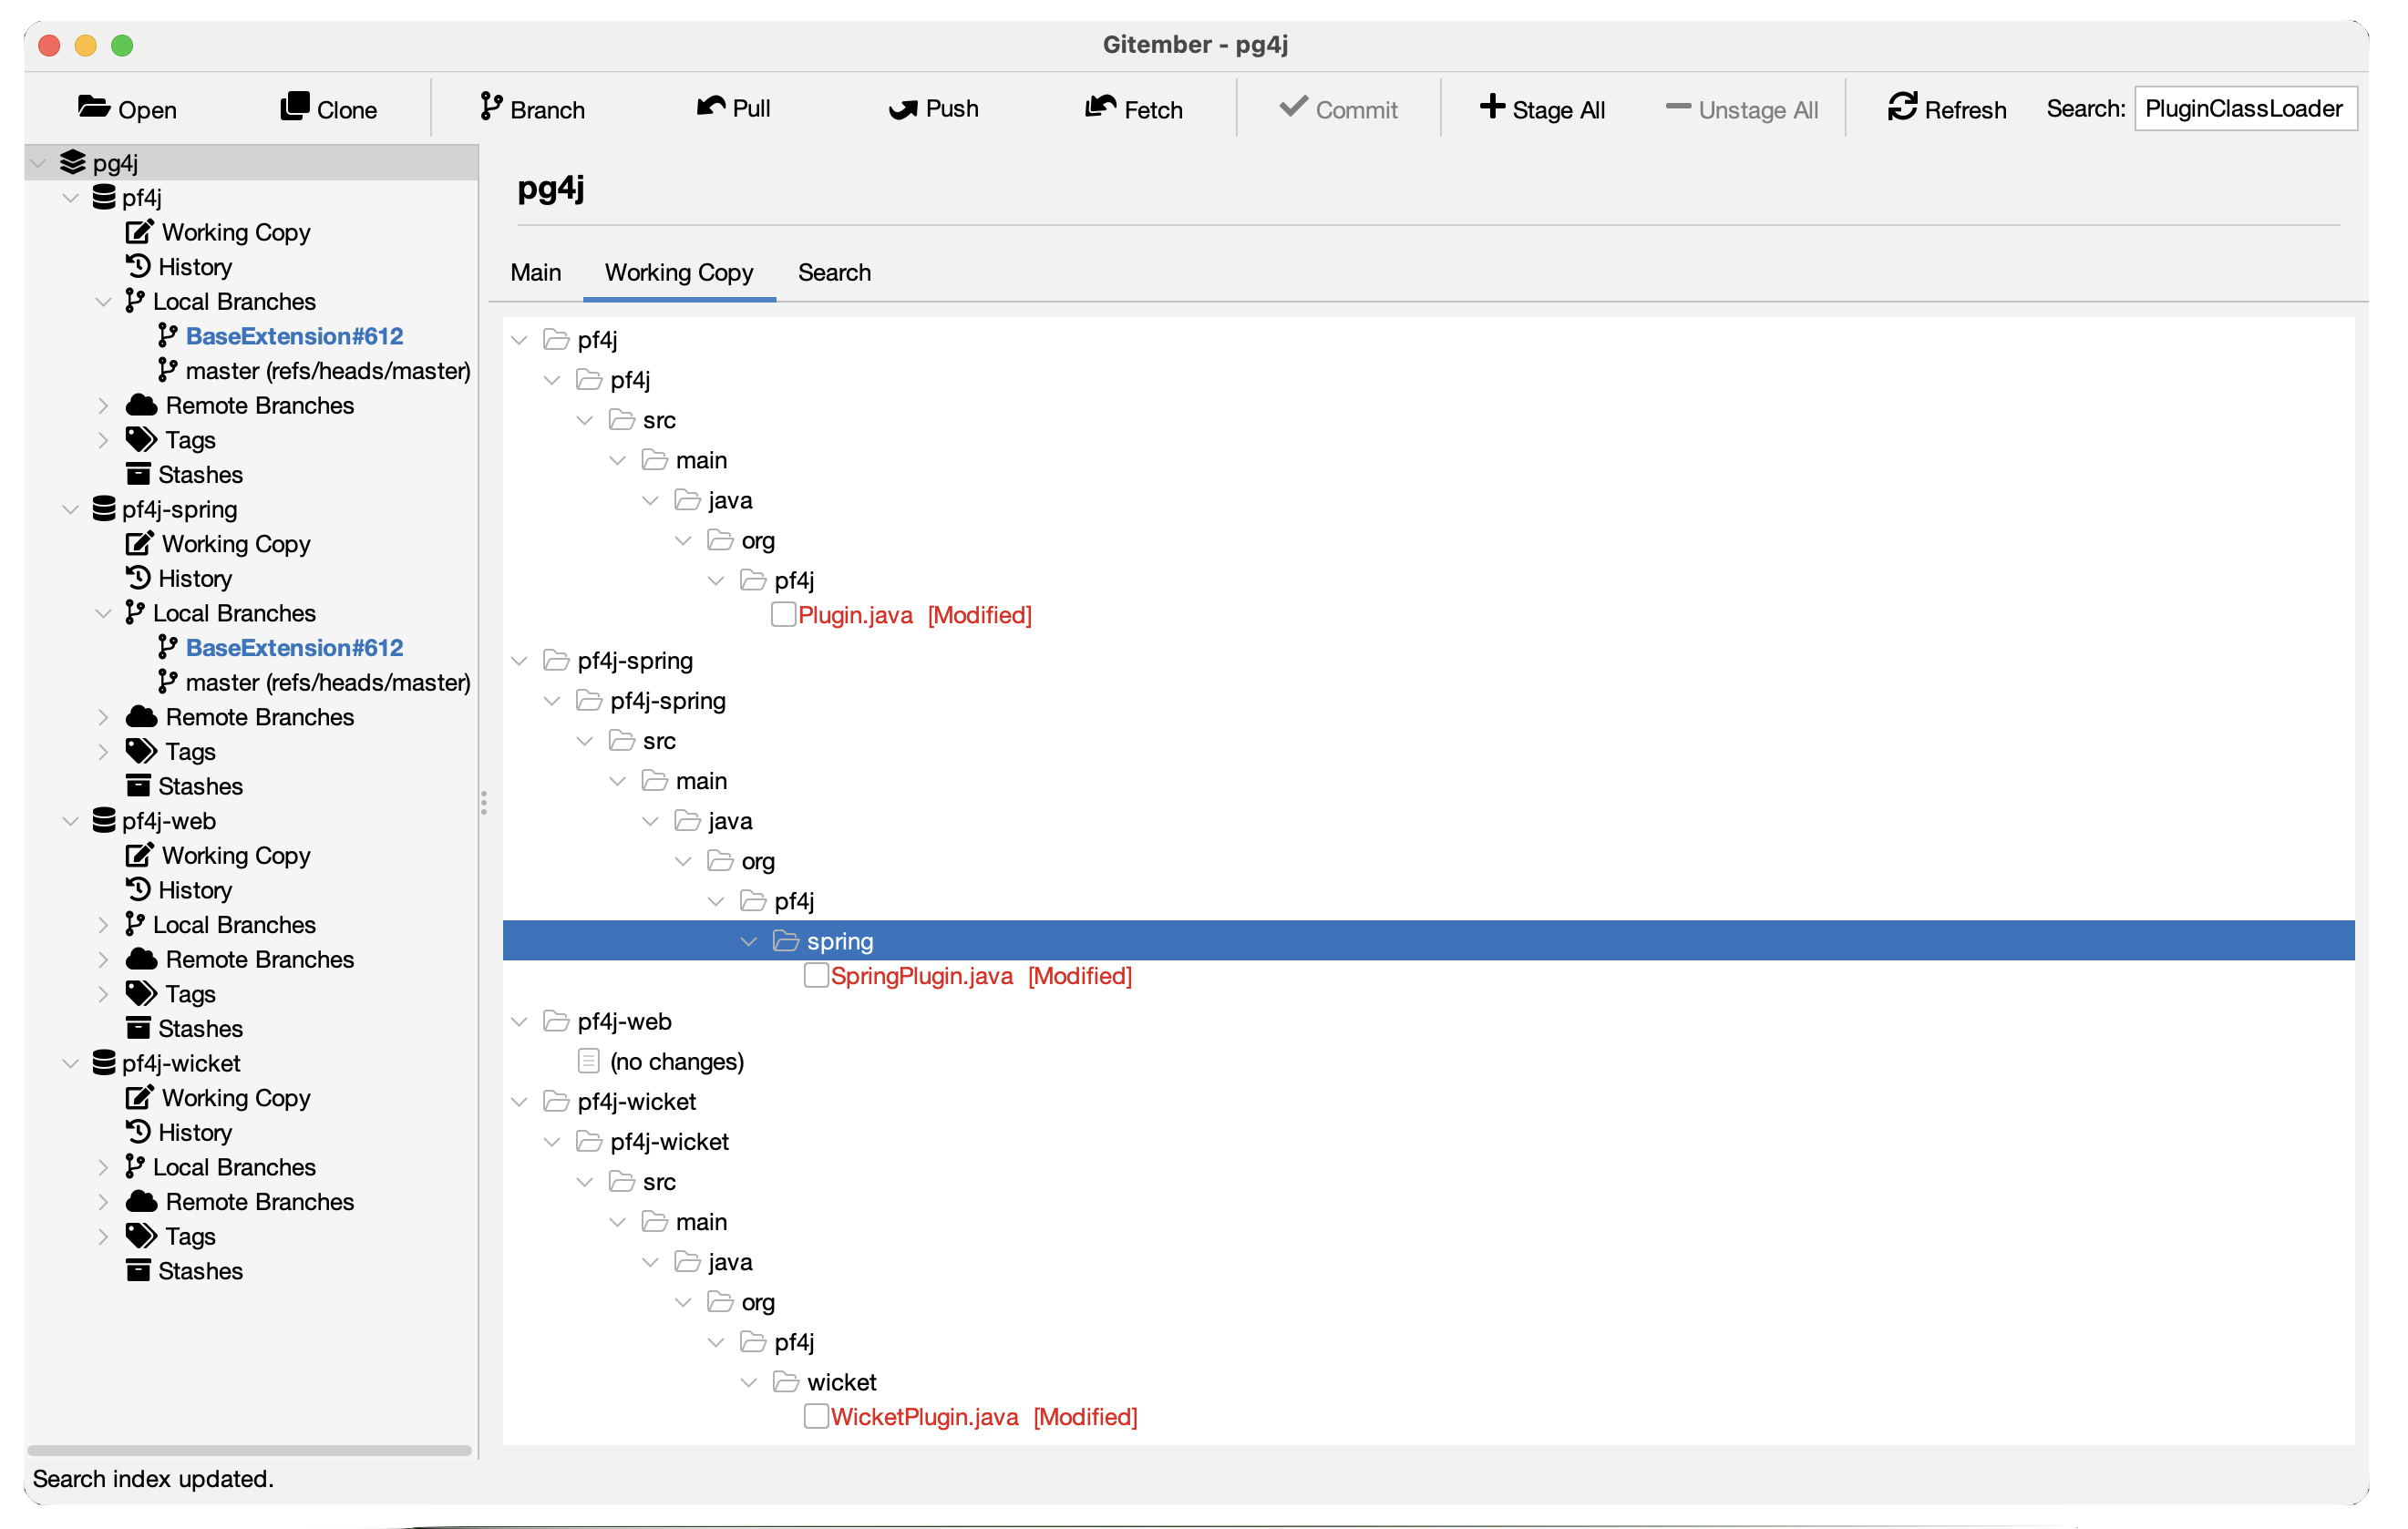Click Remote Branches cloud icon under pf4j-spring
This screenshot has height=1529, width=2408.
pos(142,717)
